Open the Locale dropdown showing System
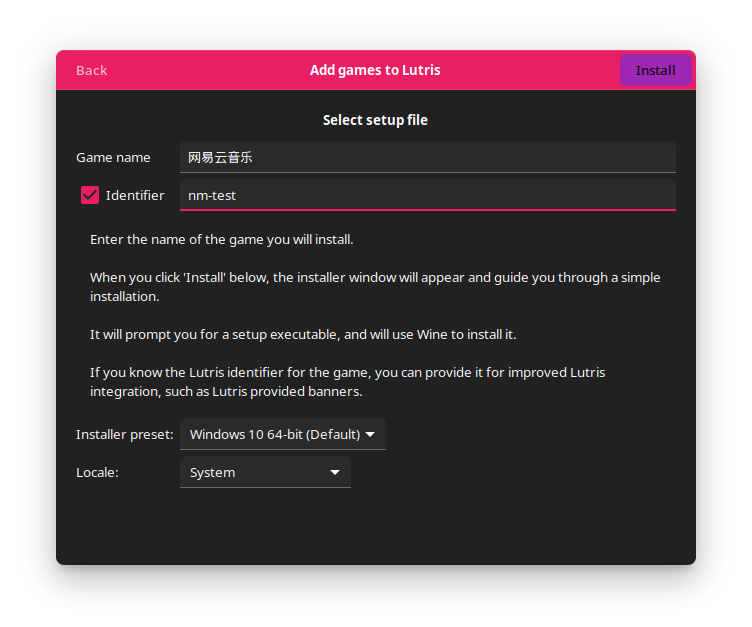The height and width of the screenshot is (627, 752). (x=265, y=473)
